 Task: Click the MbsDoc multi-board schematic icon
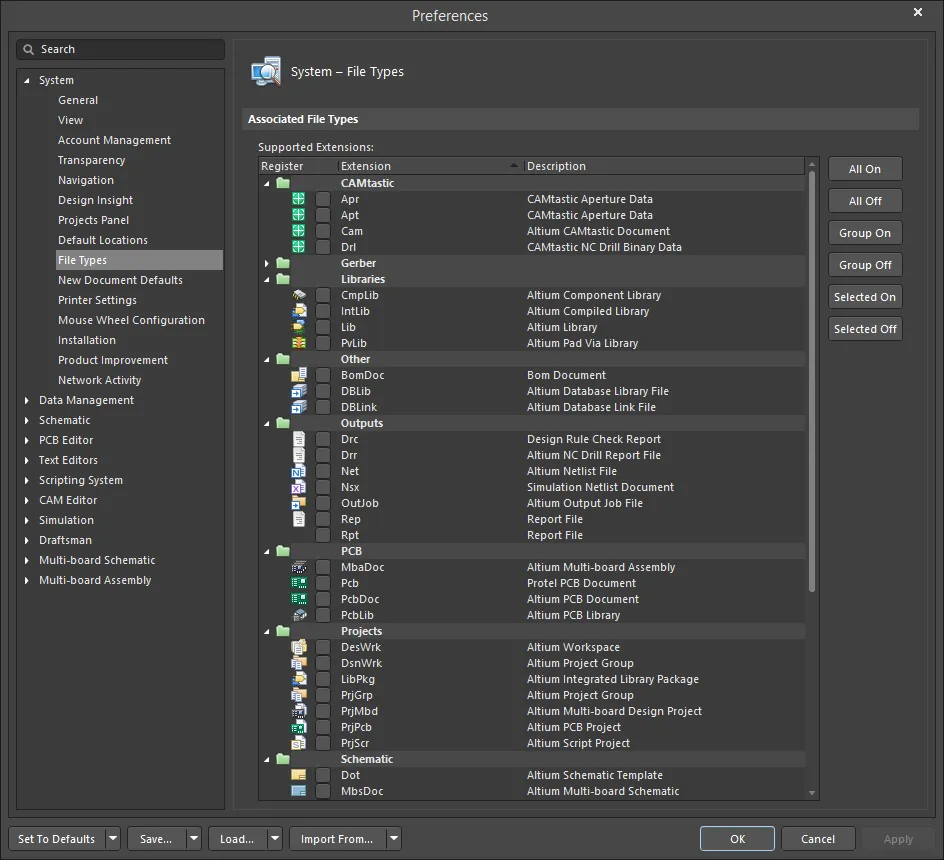click(x=299, y=791)
